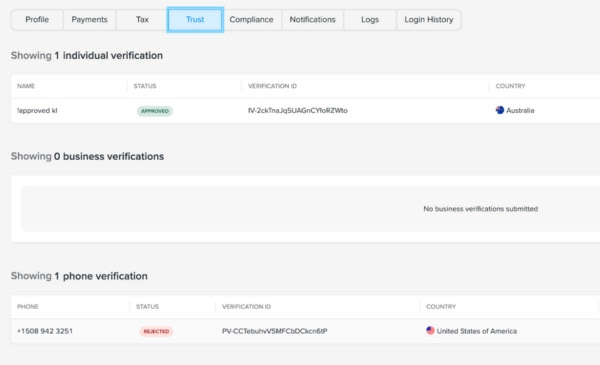Click the red REJECTED status badge
The height and width of the screenshot is (365, 600).
[x=156, y=331]
